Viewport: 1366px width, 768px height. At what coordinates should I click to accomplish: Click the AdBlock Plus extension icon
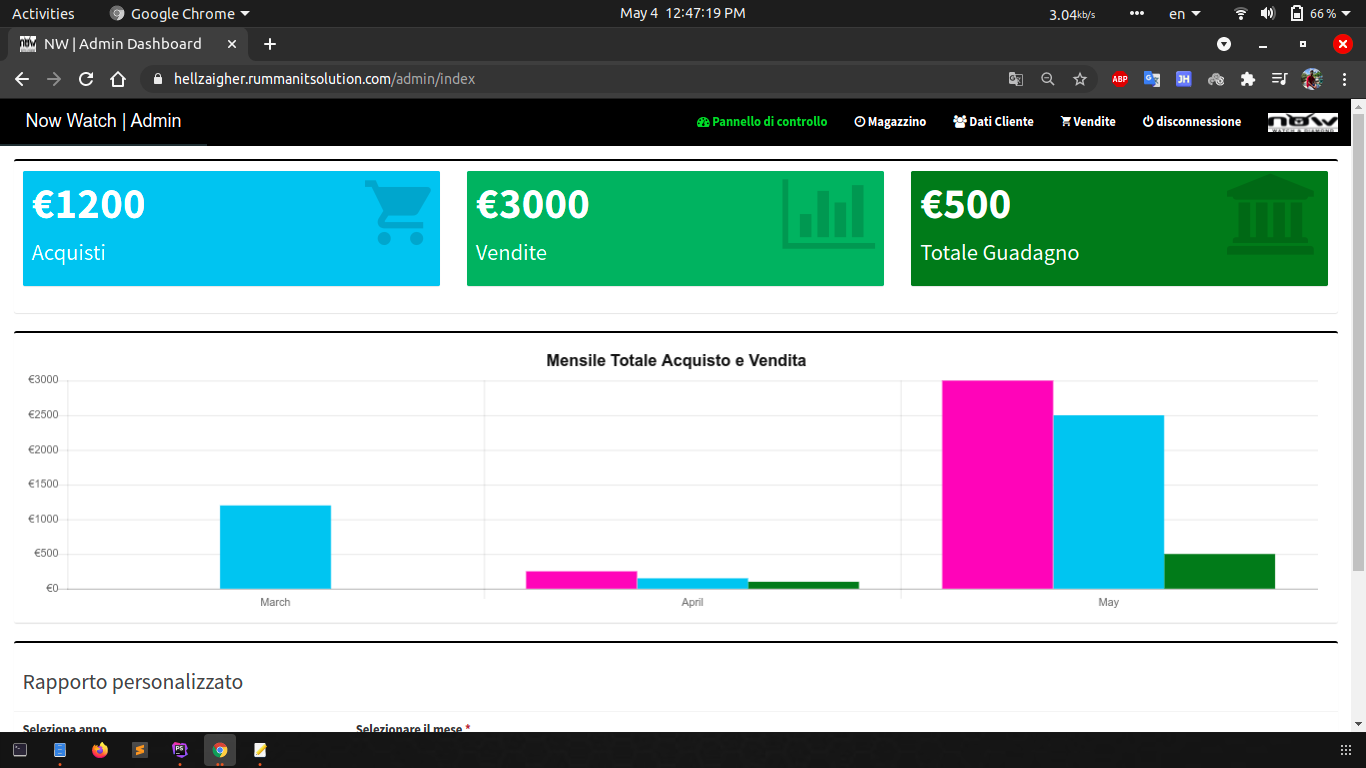click(1119, 79)
